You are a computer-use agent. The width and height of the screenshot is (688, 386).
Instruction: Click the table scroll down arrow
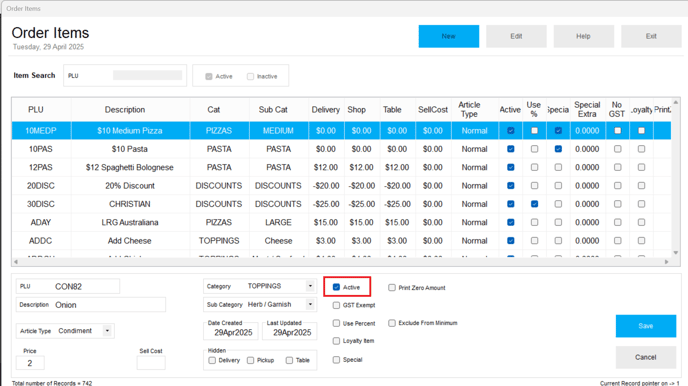pos(676,253)
